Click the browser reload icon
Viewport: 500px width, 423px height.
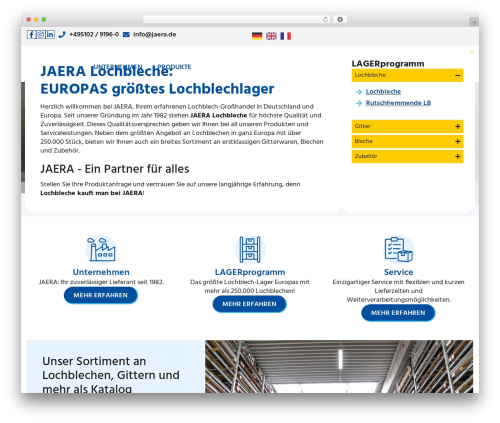325,19
